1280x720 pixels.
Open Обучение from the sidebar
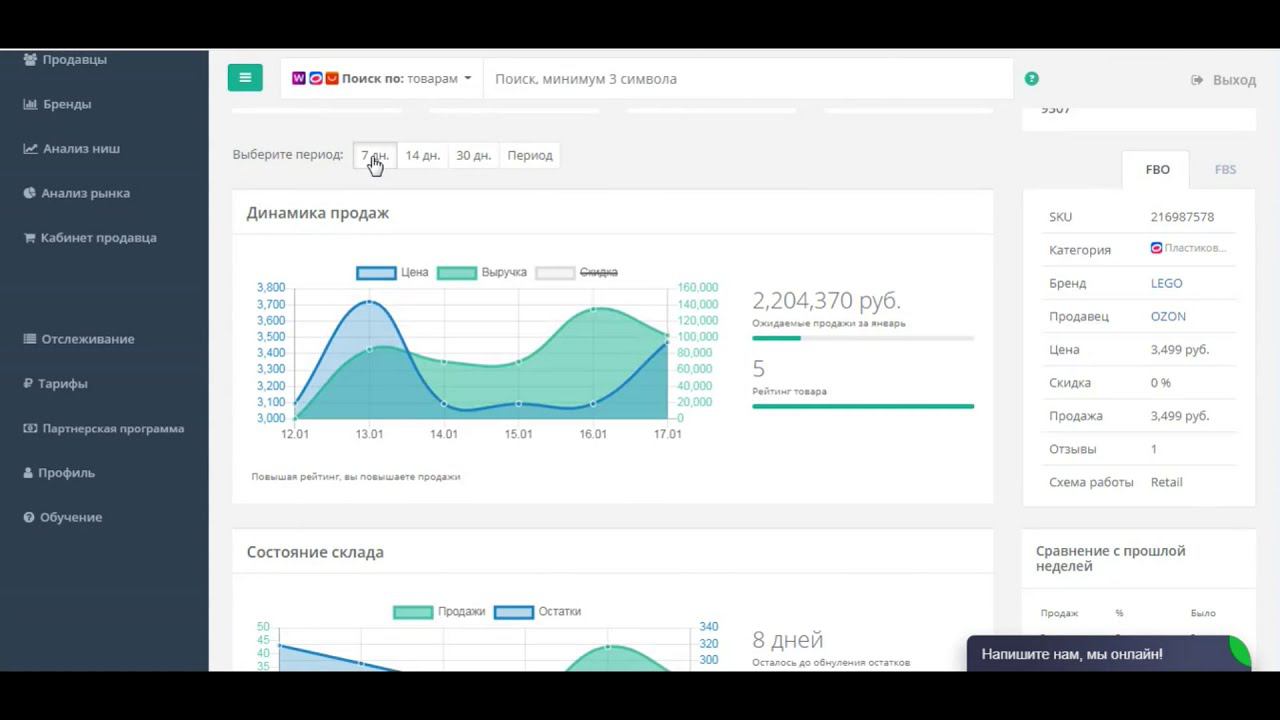point(62,517)
